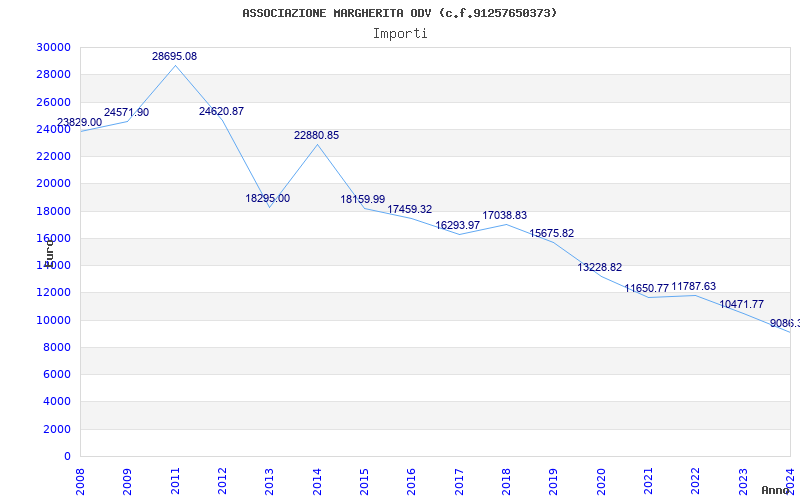Click the 2015 x-axis year label

(364, 481)
